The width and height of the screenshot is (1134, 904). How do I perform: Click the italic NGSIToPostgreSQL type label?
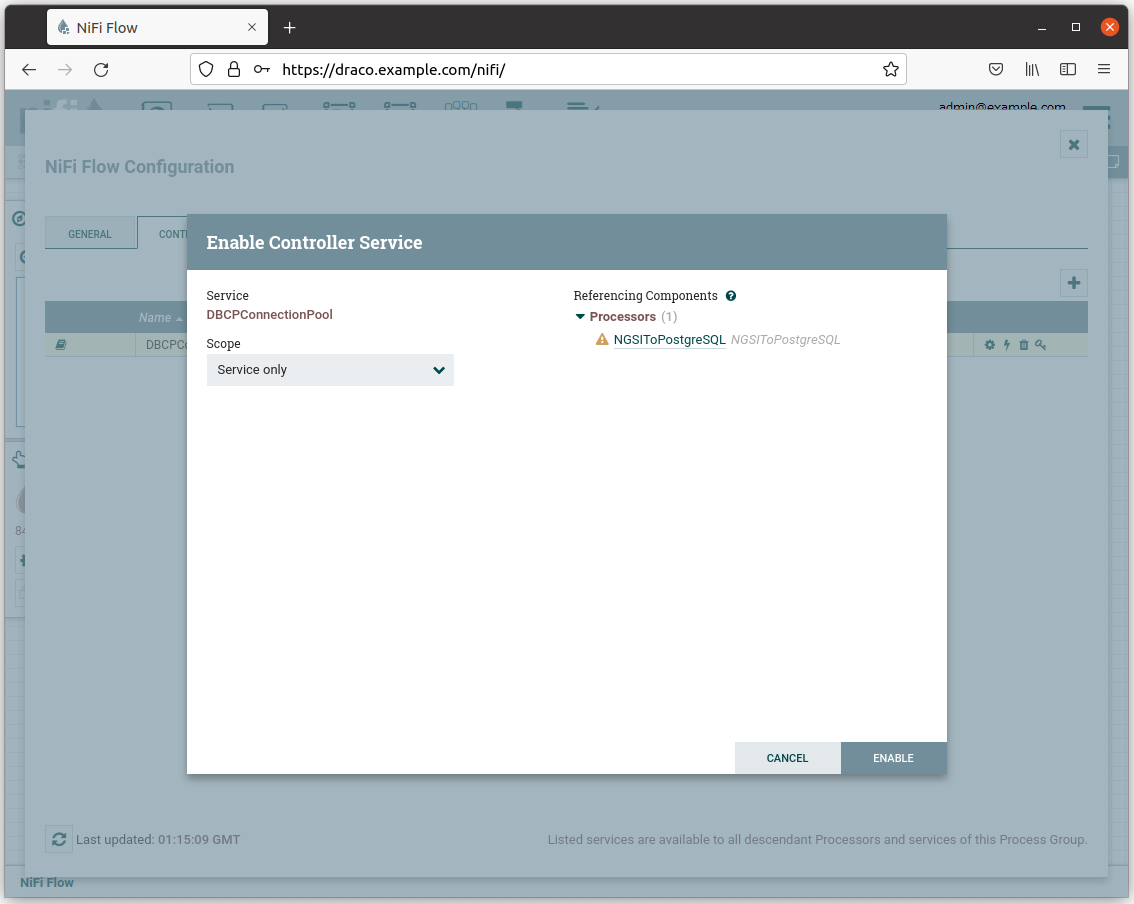(x=785, y=340)
